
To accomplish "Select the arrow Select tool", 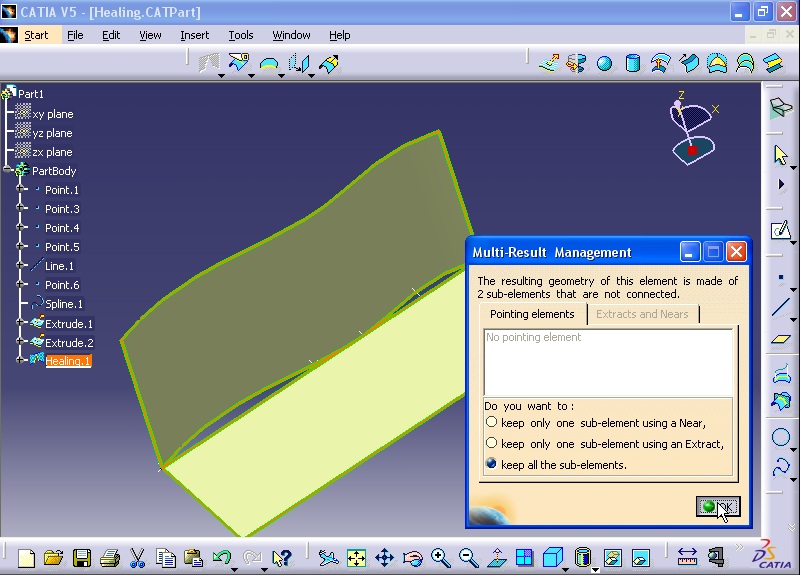I will point(780,155).
